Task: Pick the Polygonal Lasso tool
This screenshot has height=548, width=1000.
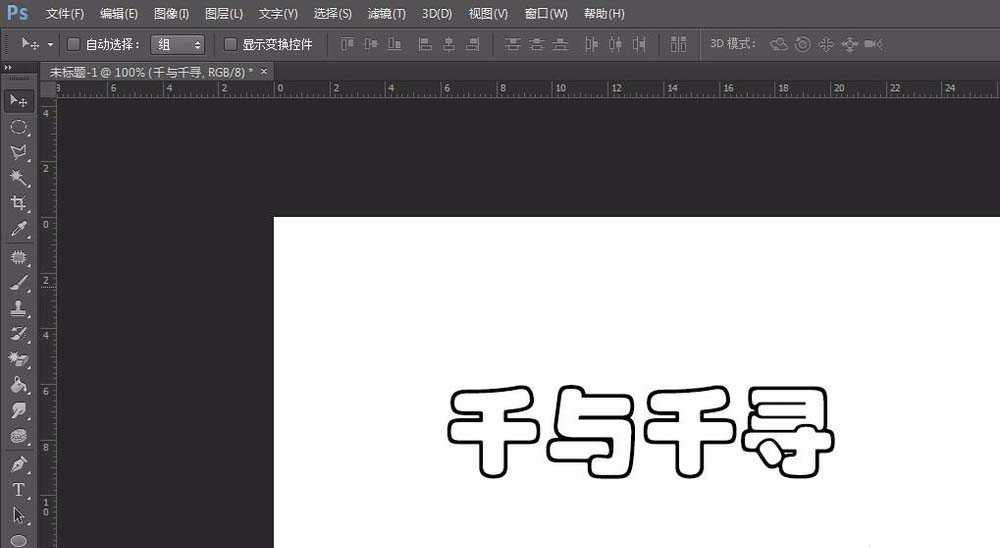Action: coord(18,153)
